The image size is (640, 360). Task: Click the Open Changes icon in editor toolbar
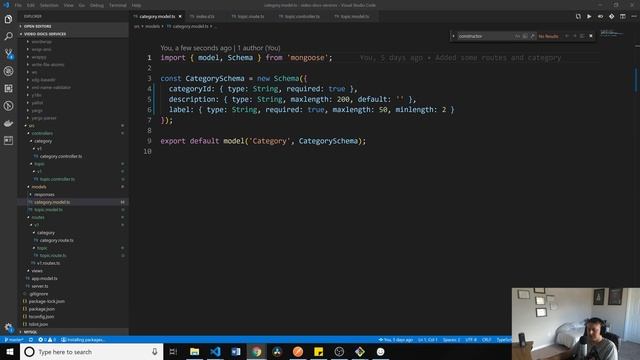(x=578, y=16)
